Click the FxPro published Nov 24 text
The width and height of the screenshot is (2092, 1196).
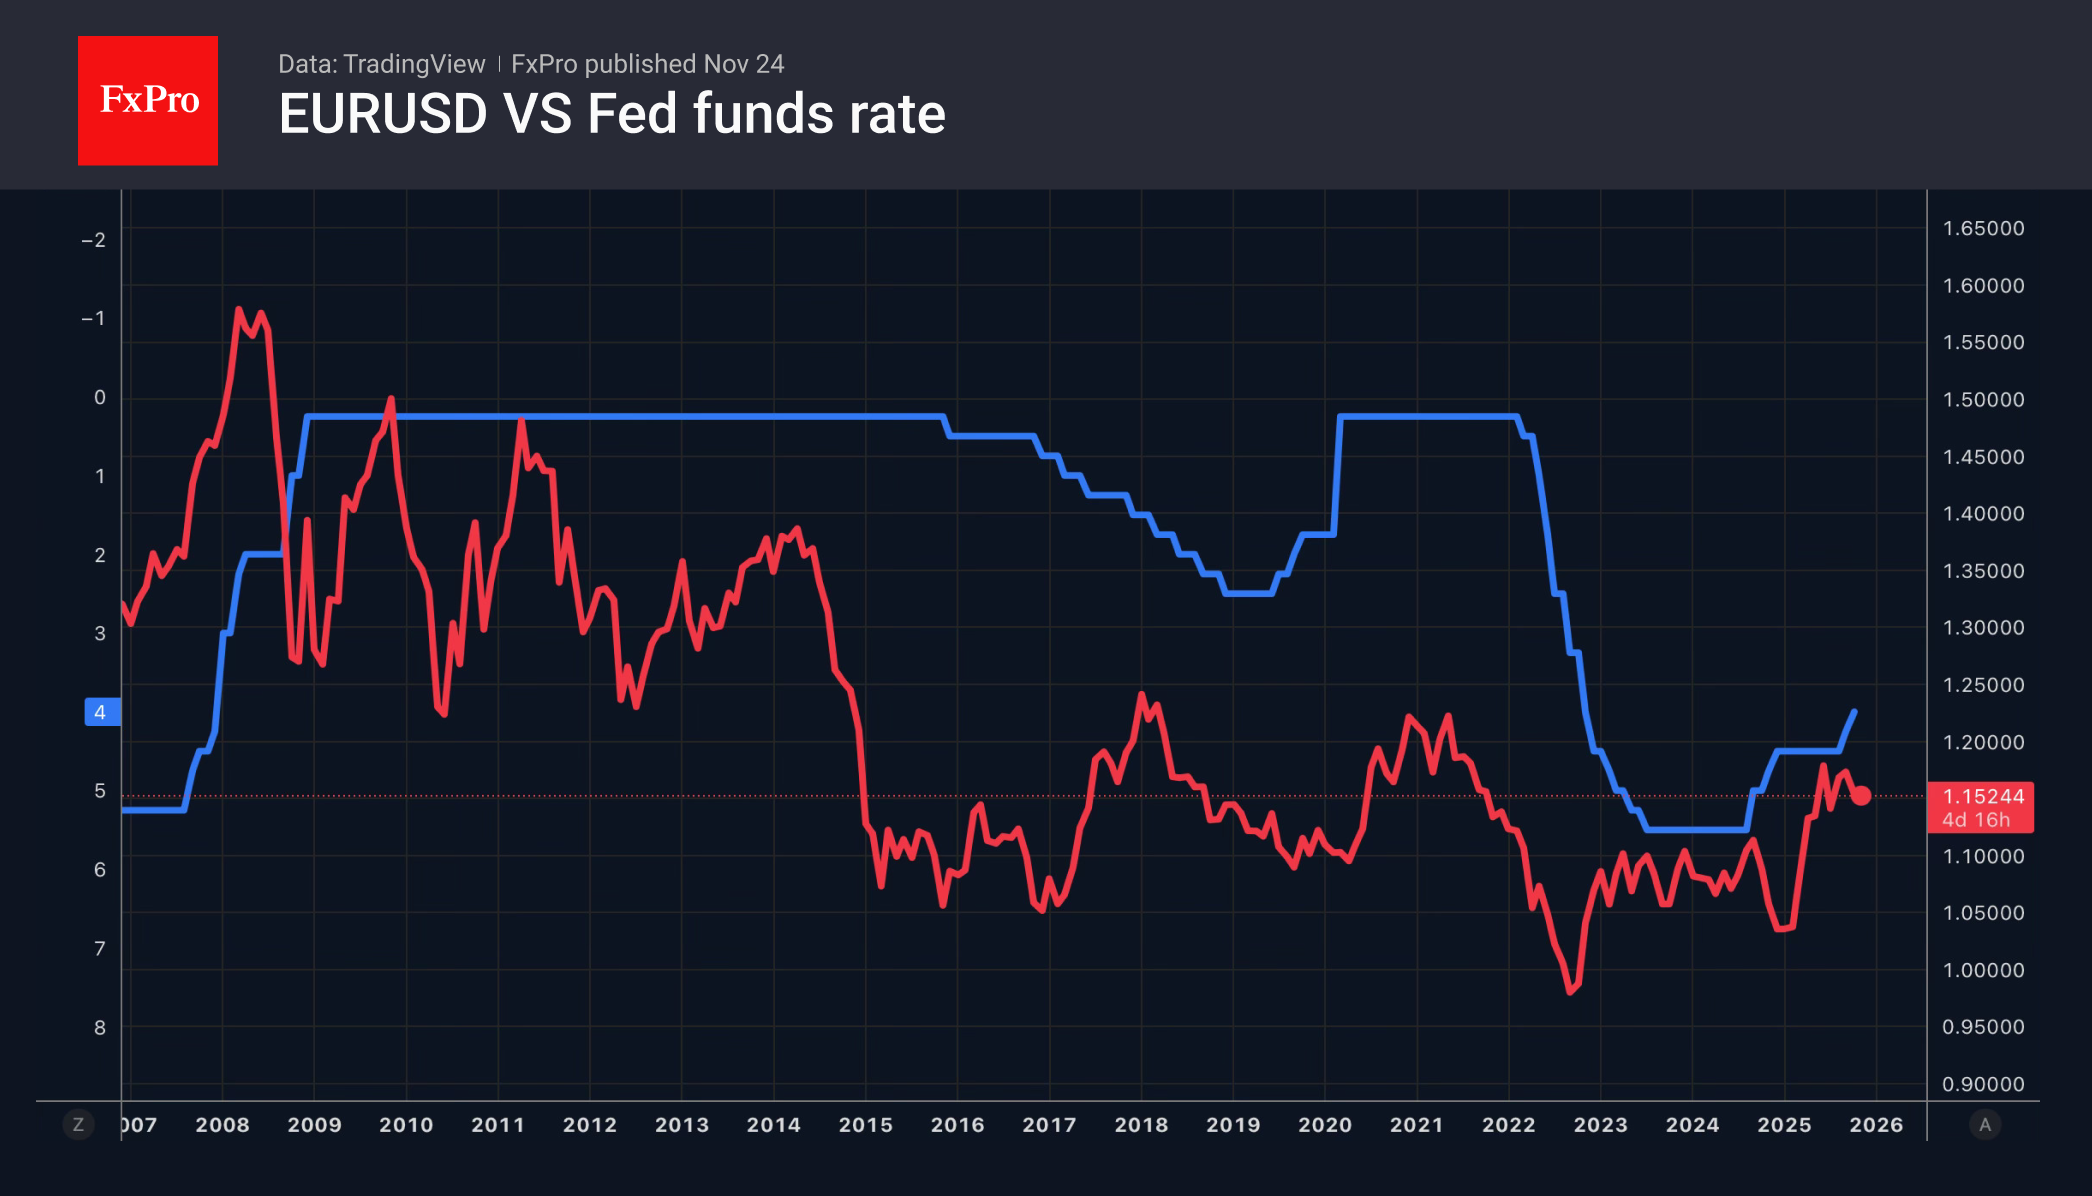coord(647,64)
